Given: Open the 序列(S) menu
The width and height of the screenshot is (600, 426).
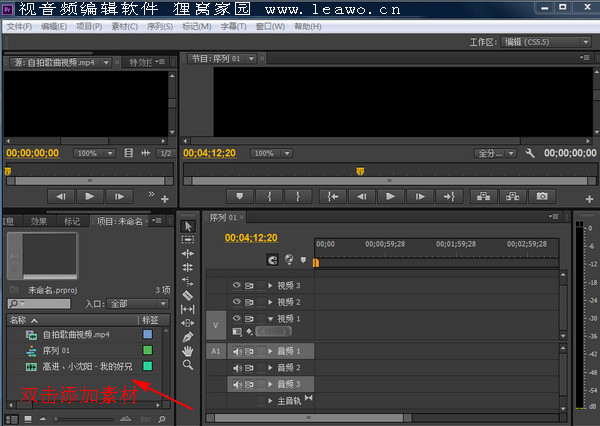Looking at the screenshot, I should 160,26.
